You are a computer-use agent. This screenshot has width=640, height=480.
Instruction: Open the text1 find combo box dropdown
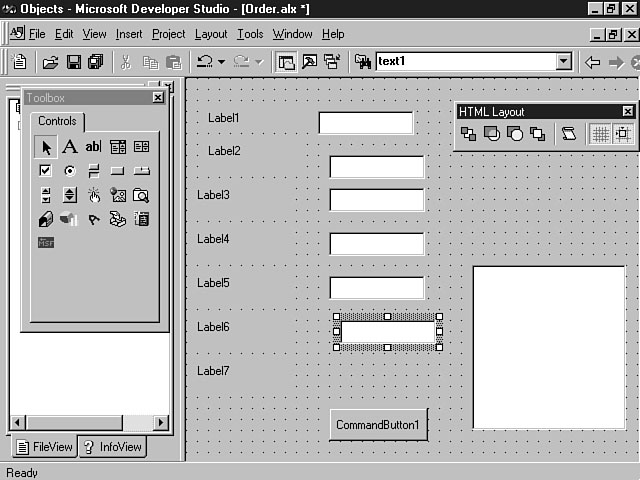click(564, 62)
